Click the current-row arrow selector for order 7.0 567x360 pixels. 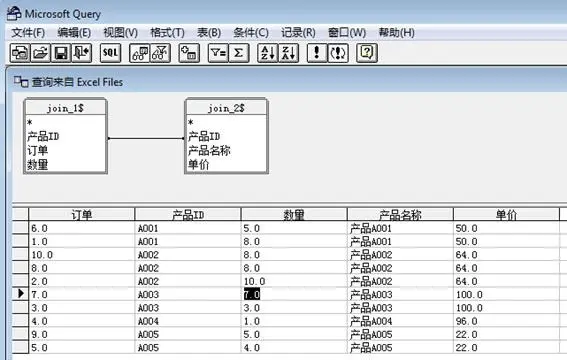[x=20, y=294]
